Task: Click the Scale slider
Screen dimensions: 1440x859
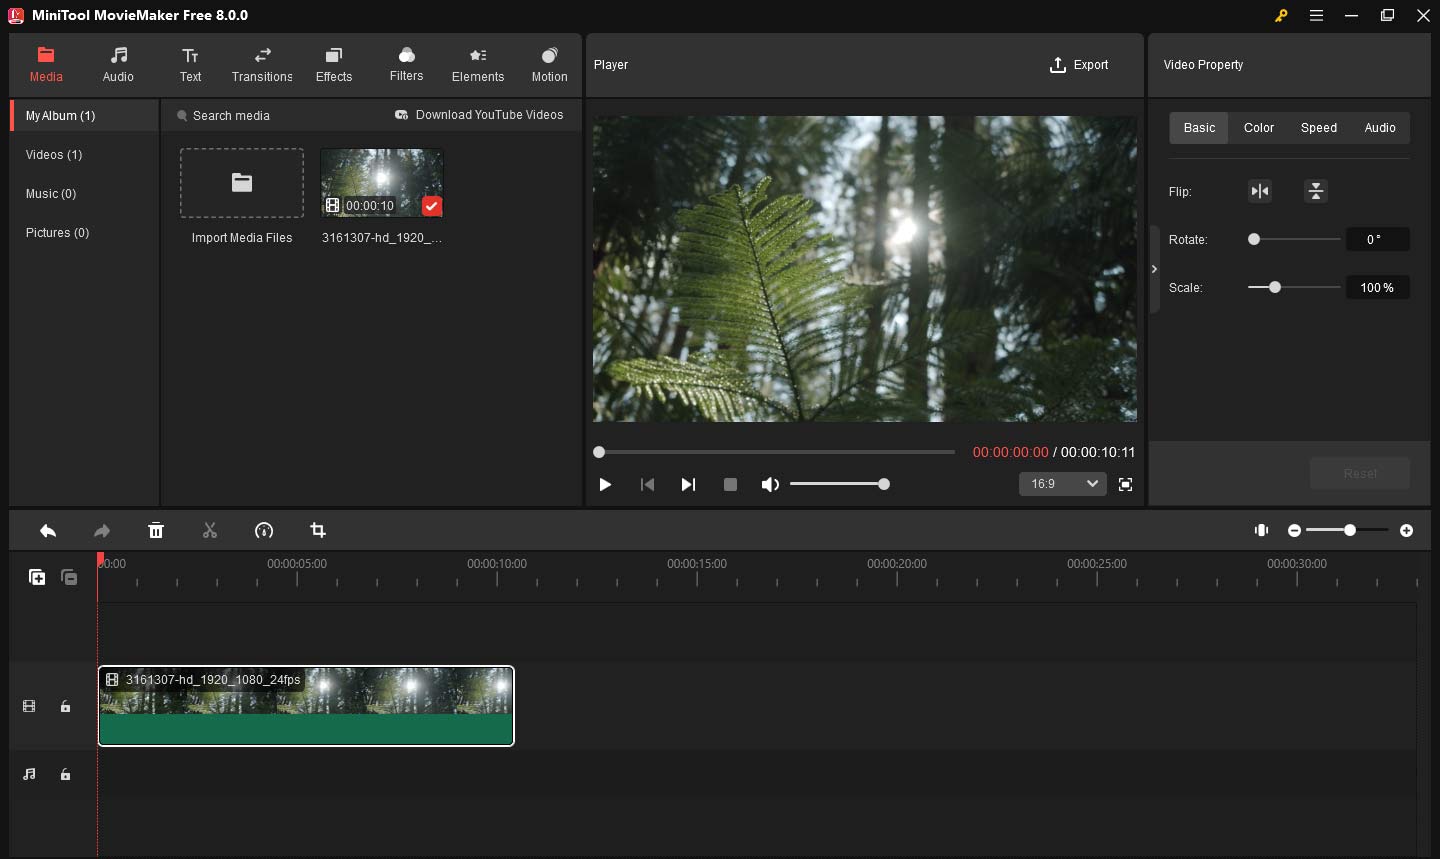Action: 1294,287
